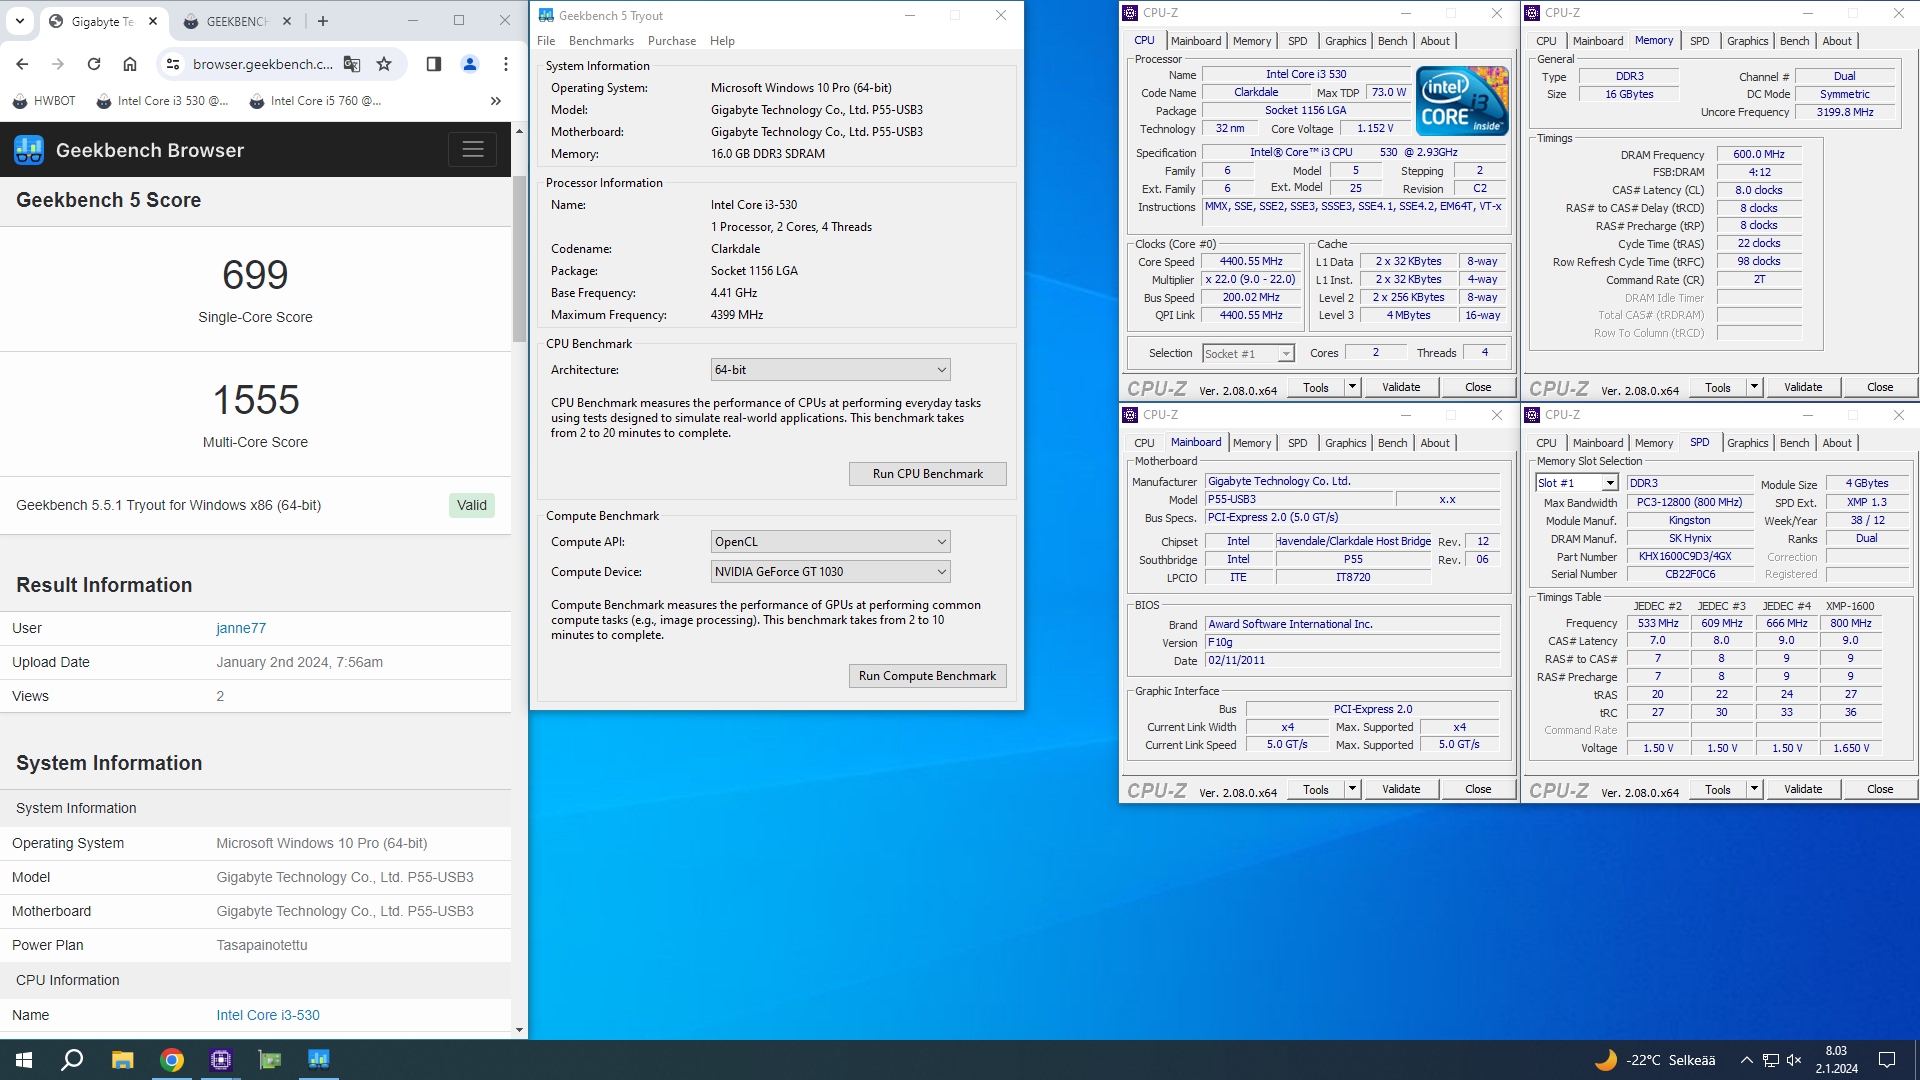Select the BIOS Version F10g field
The height and width of the screenshot is (1080, 1920).
[1353, 643]
